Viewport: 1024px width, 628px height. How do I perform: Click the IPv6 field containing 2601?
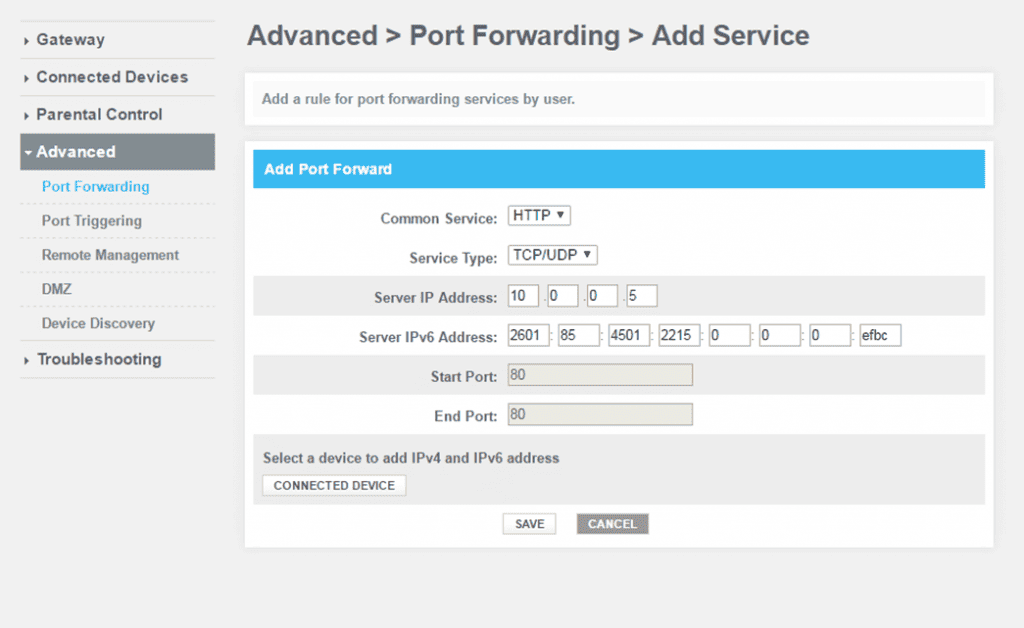(x=529, y=336)
